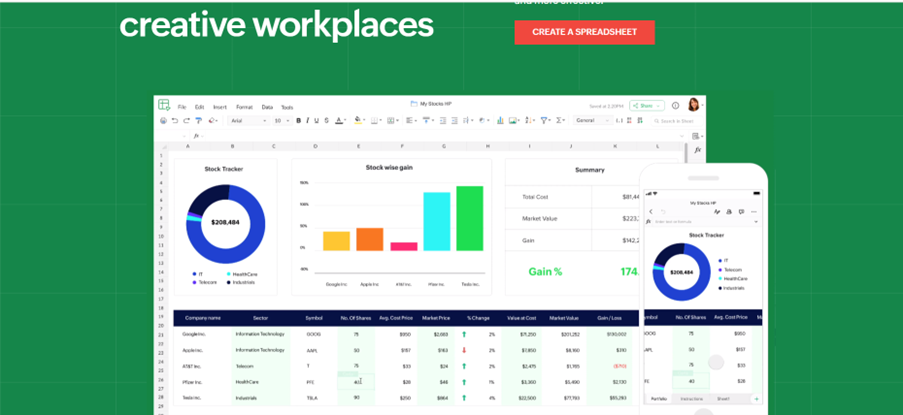Click the Sort A-Z icon
The width and height of the screenshot is (903, 415).
[528, 120]
